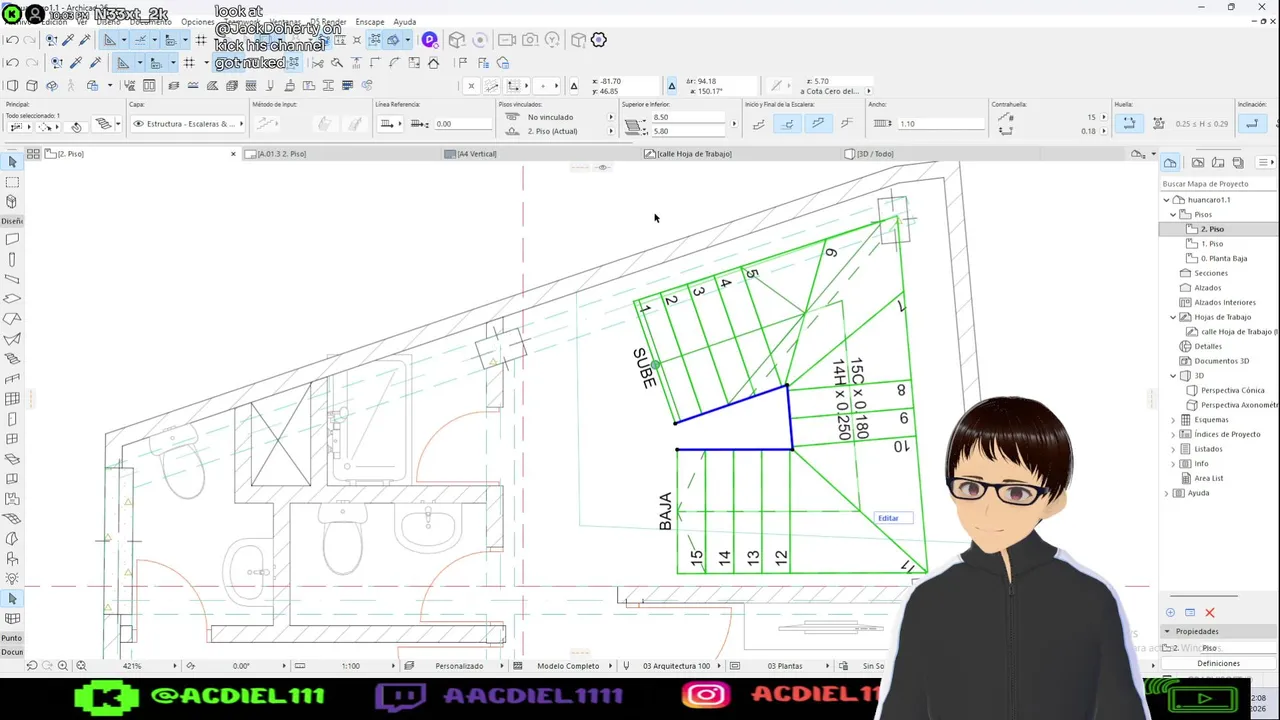Toggle the first stair start/end option

[x=759, y=124]
